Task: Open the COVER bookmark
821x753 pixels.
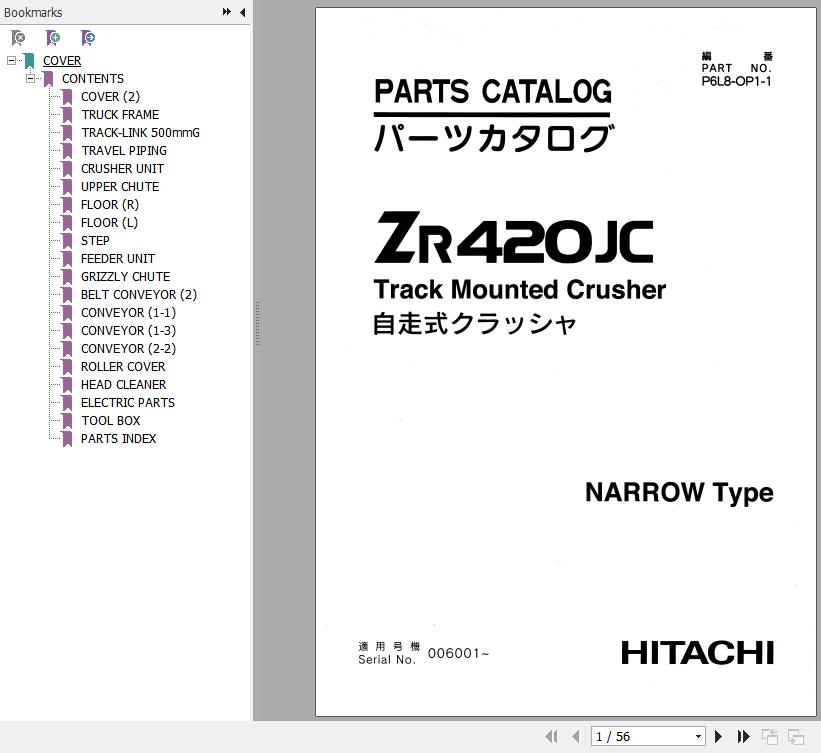Action: 62,61
